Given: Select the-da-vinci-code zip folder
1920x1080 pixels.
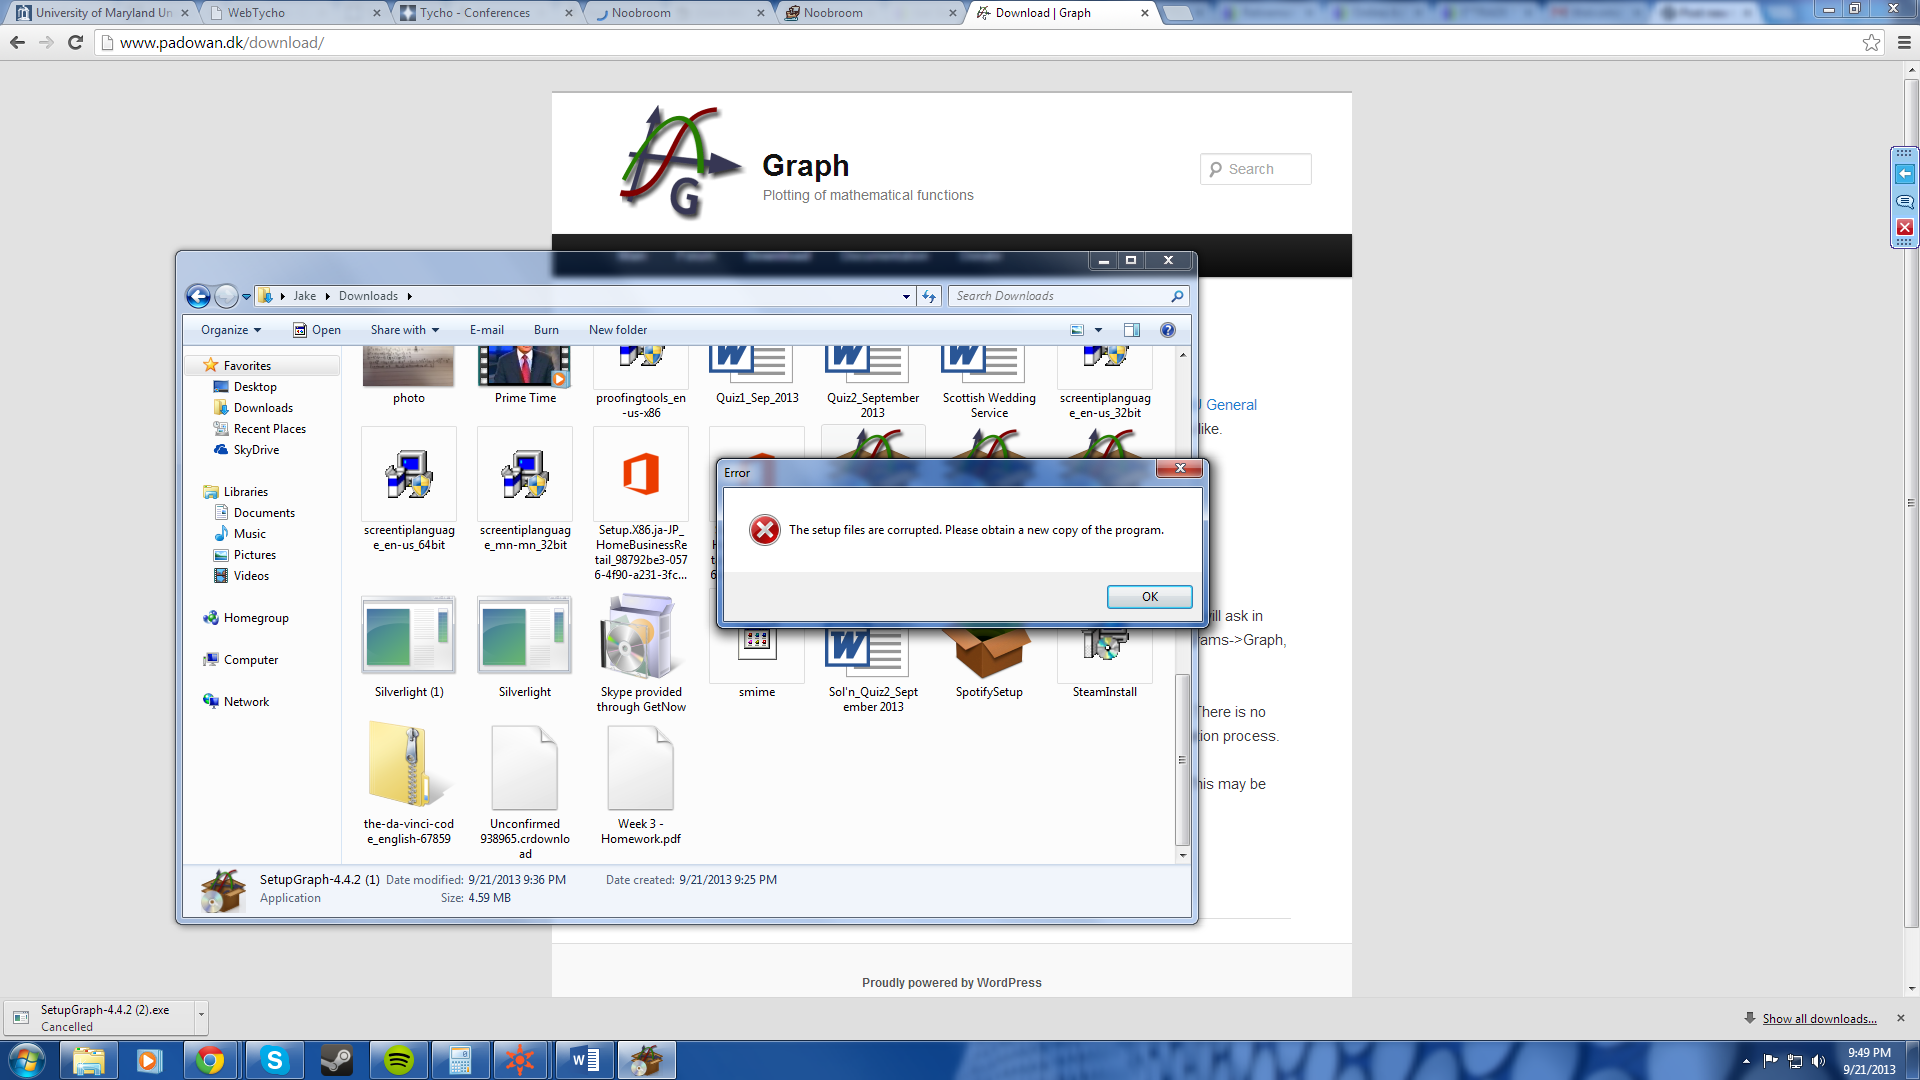Looking at the screenshot, I should pyautogui.click(x=409, y=766).
